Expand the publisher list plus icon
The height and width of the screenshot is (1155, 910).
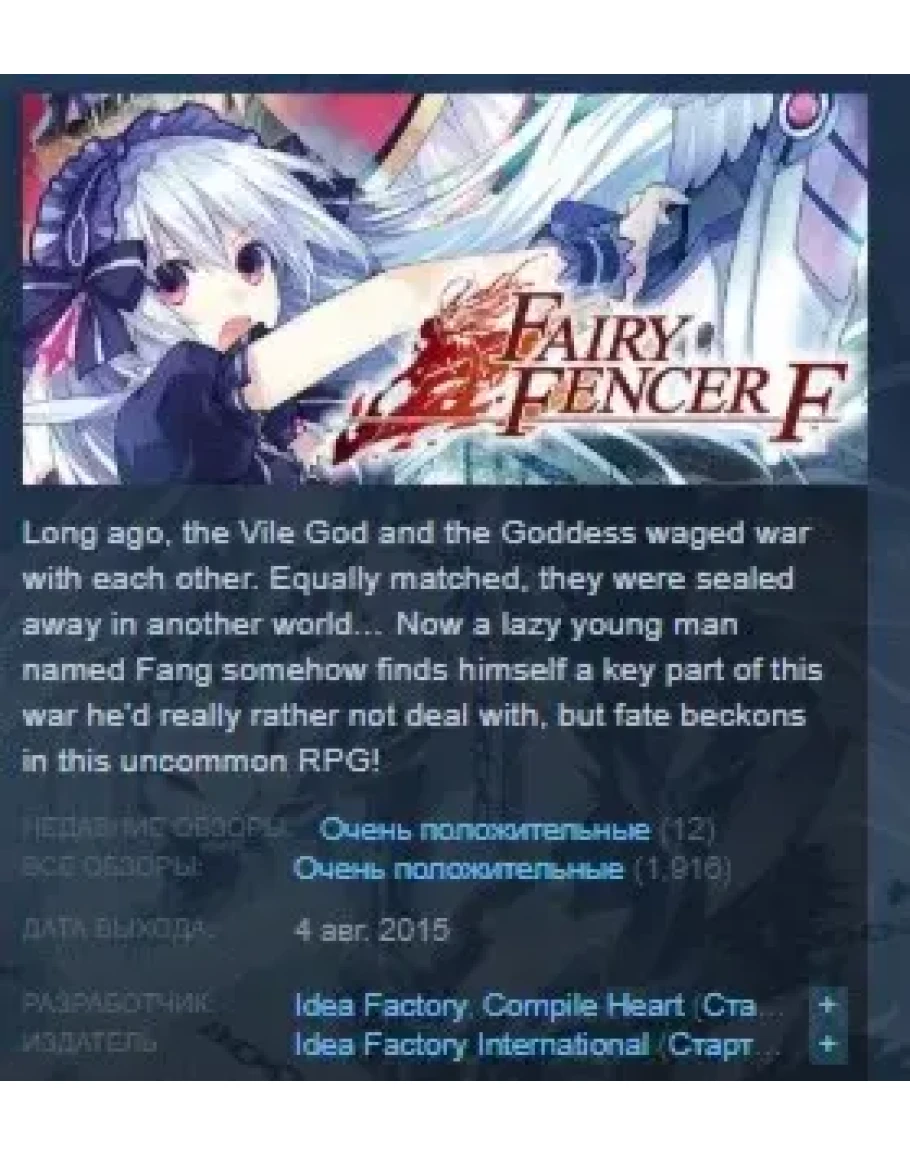[827, 1044]
